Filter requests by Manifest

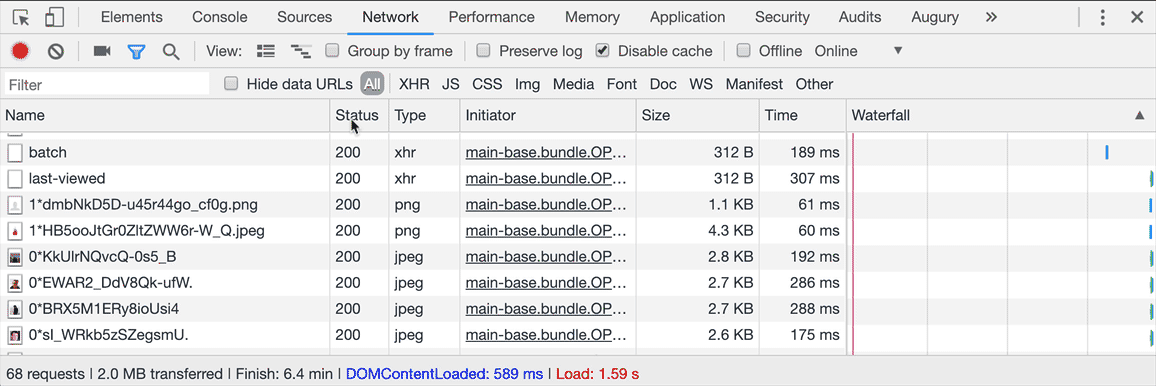754,84
